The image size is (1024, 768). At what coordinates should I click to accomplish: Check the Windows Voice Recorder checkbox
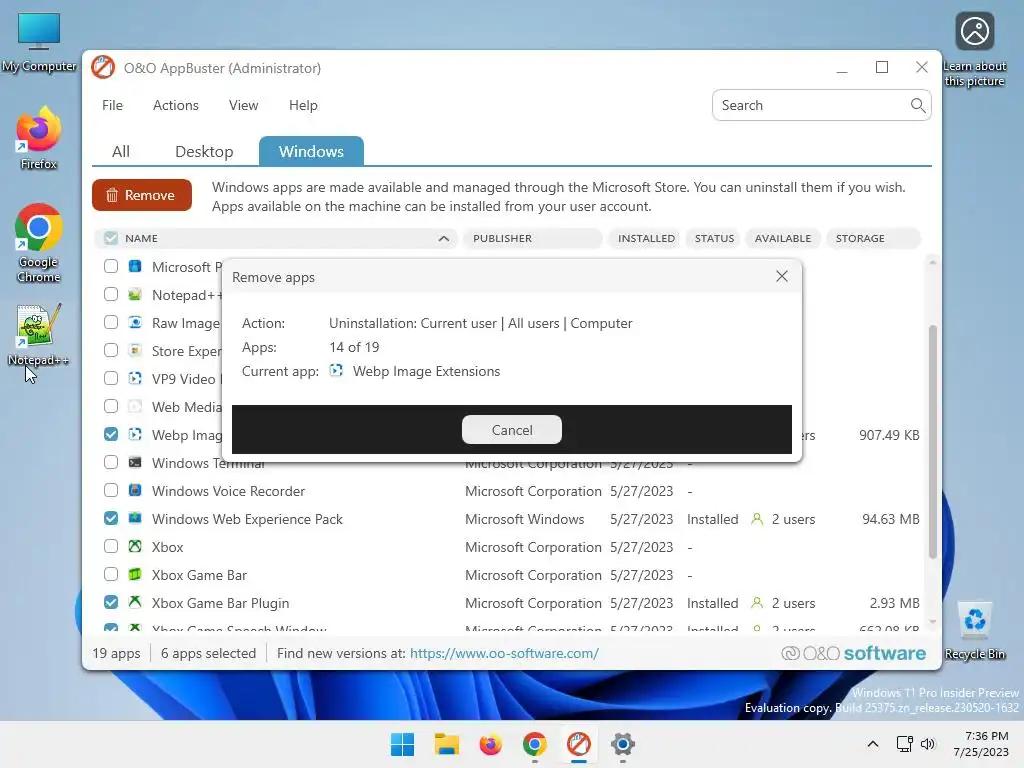tap(111, 490)
